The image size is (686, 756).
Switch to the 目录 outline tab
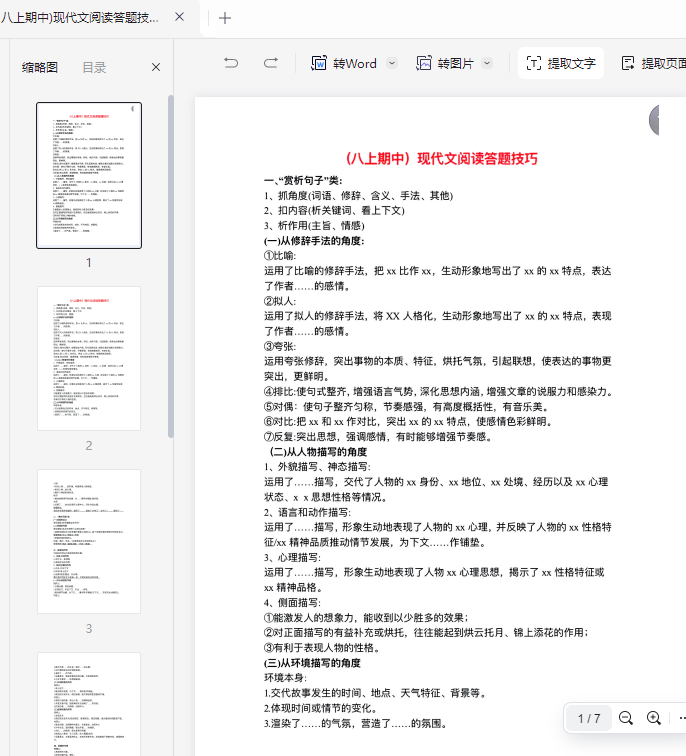[94, 67]
